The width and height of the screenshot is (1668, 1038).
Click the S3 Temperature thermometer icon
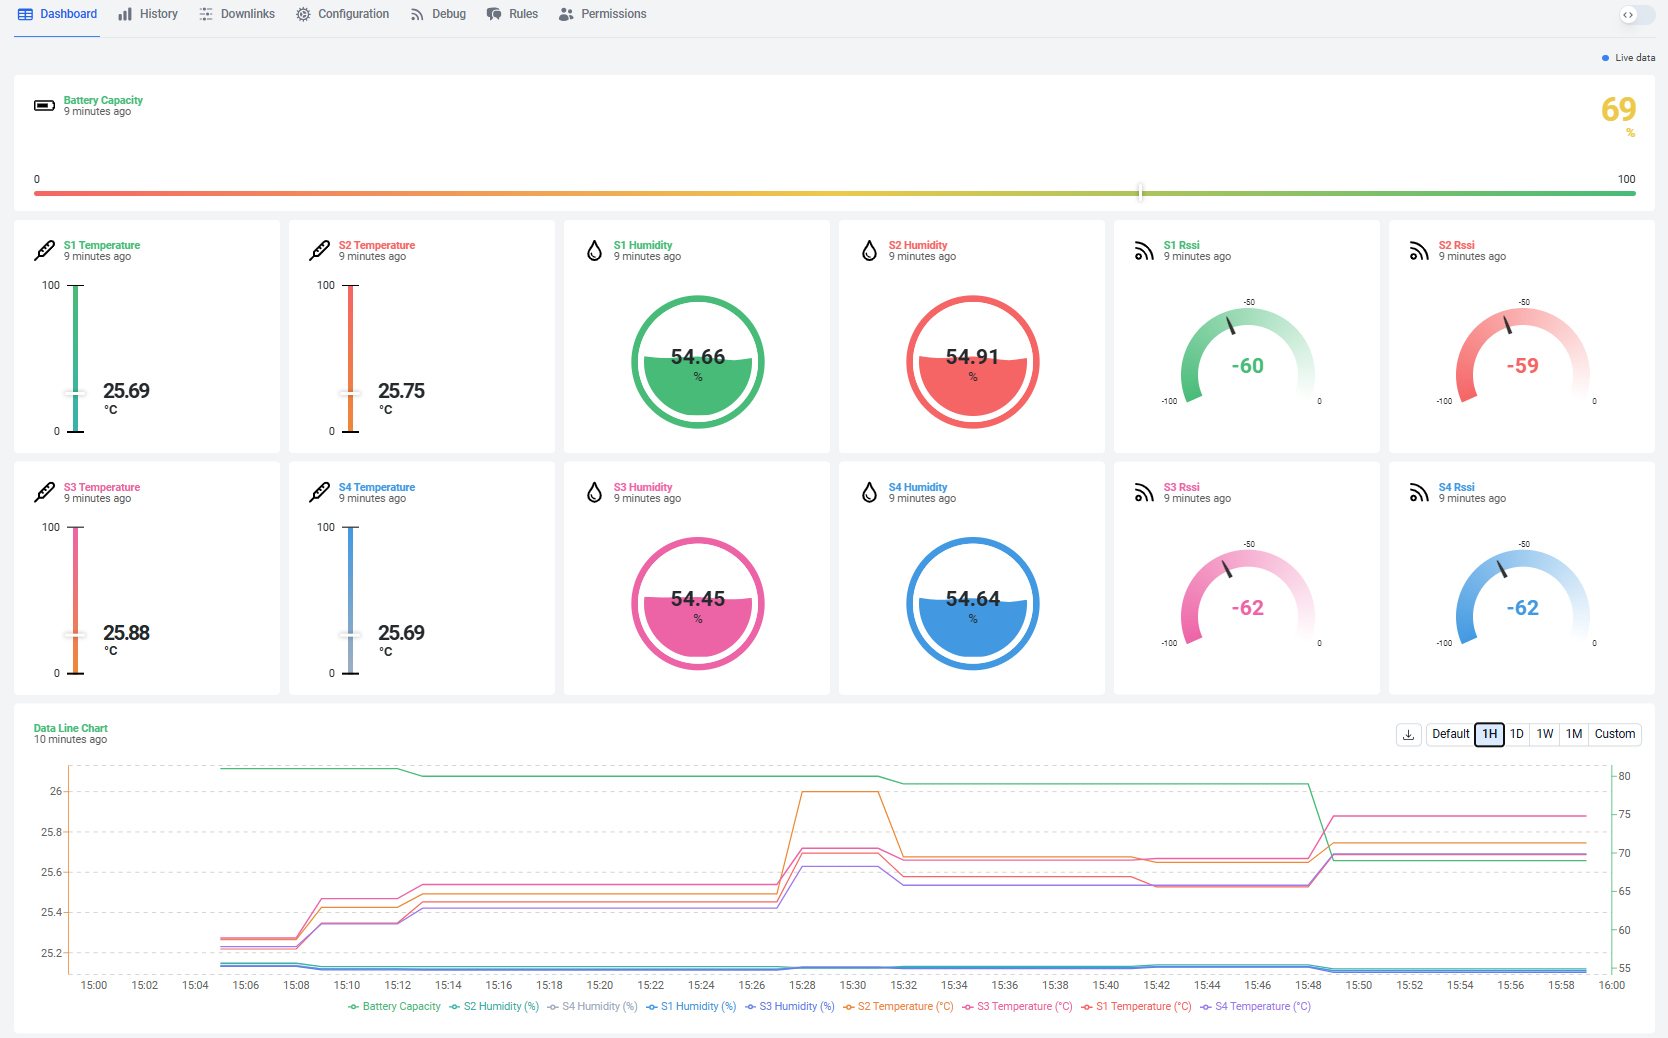pos(44,492)
